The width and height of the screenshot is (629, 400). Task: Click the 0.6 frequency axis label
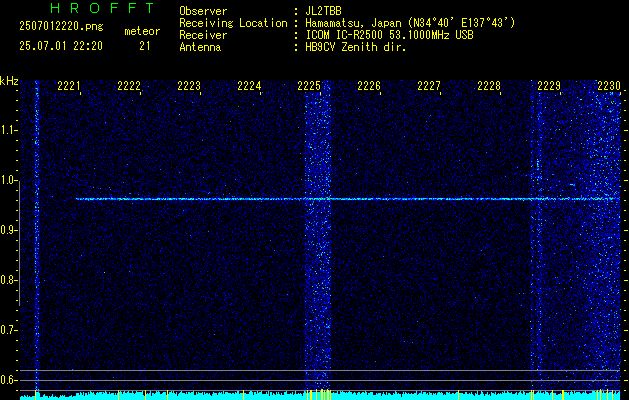pyautogui.click(x=8, y=380)
